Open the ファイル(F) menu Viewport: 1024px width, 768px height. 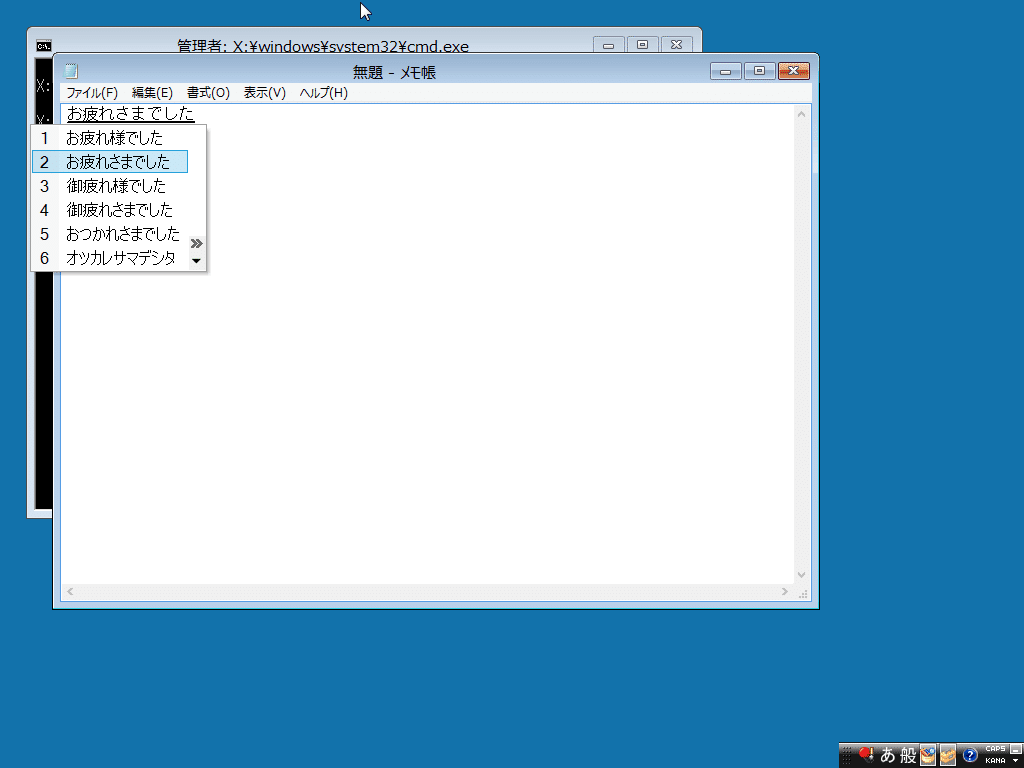point(92,93)
